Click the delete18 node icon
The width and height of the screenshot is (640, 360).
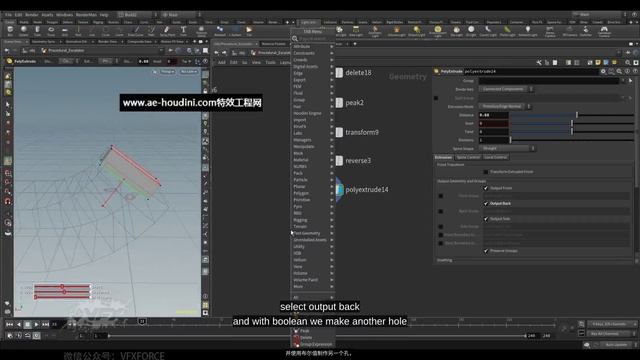click(x=339, y=73)
